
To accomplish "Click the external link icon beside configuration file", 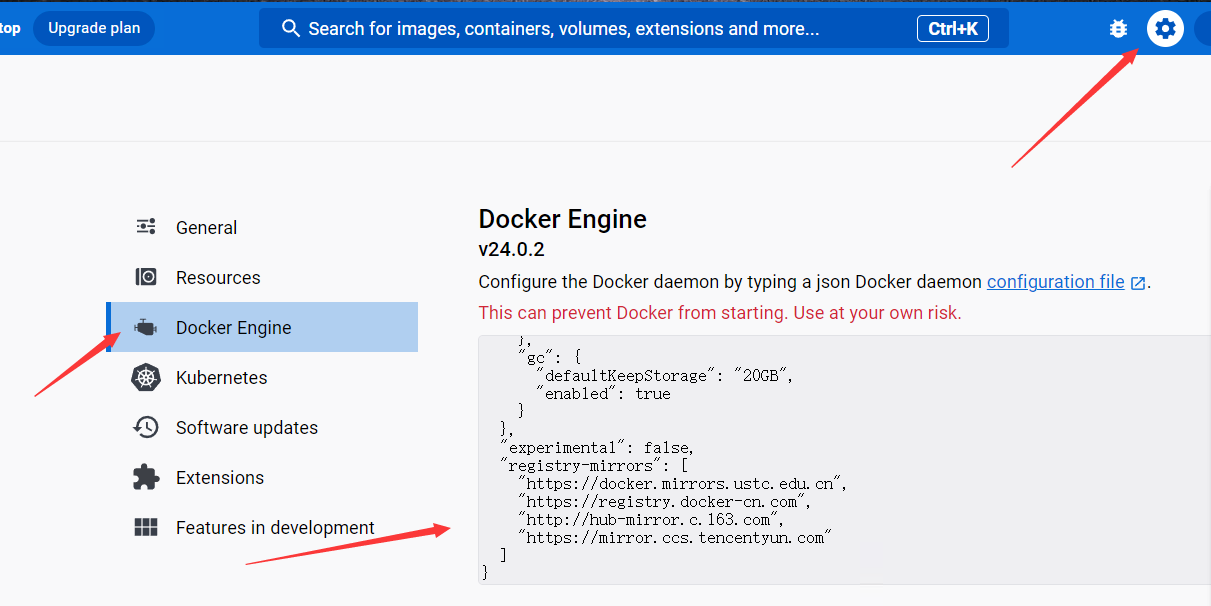I will [1137, 283].
